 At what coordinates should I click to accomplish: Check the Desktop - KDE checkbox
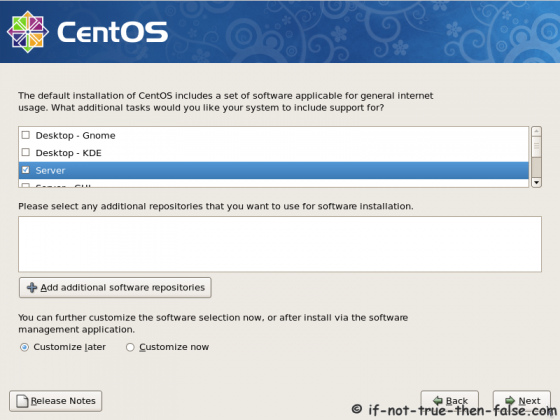coord(26,152)
